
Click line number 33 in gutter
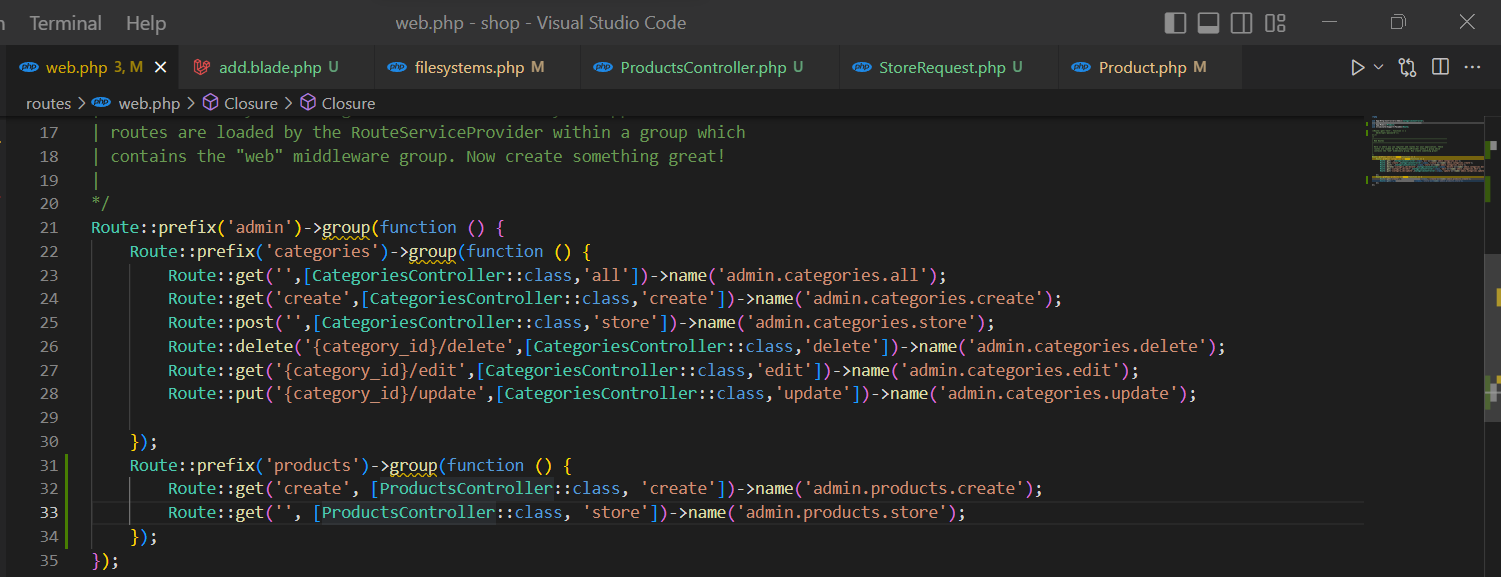(x=49, y=512)
